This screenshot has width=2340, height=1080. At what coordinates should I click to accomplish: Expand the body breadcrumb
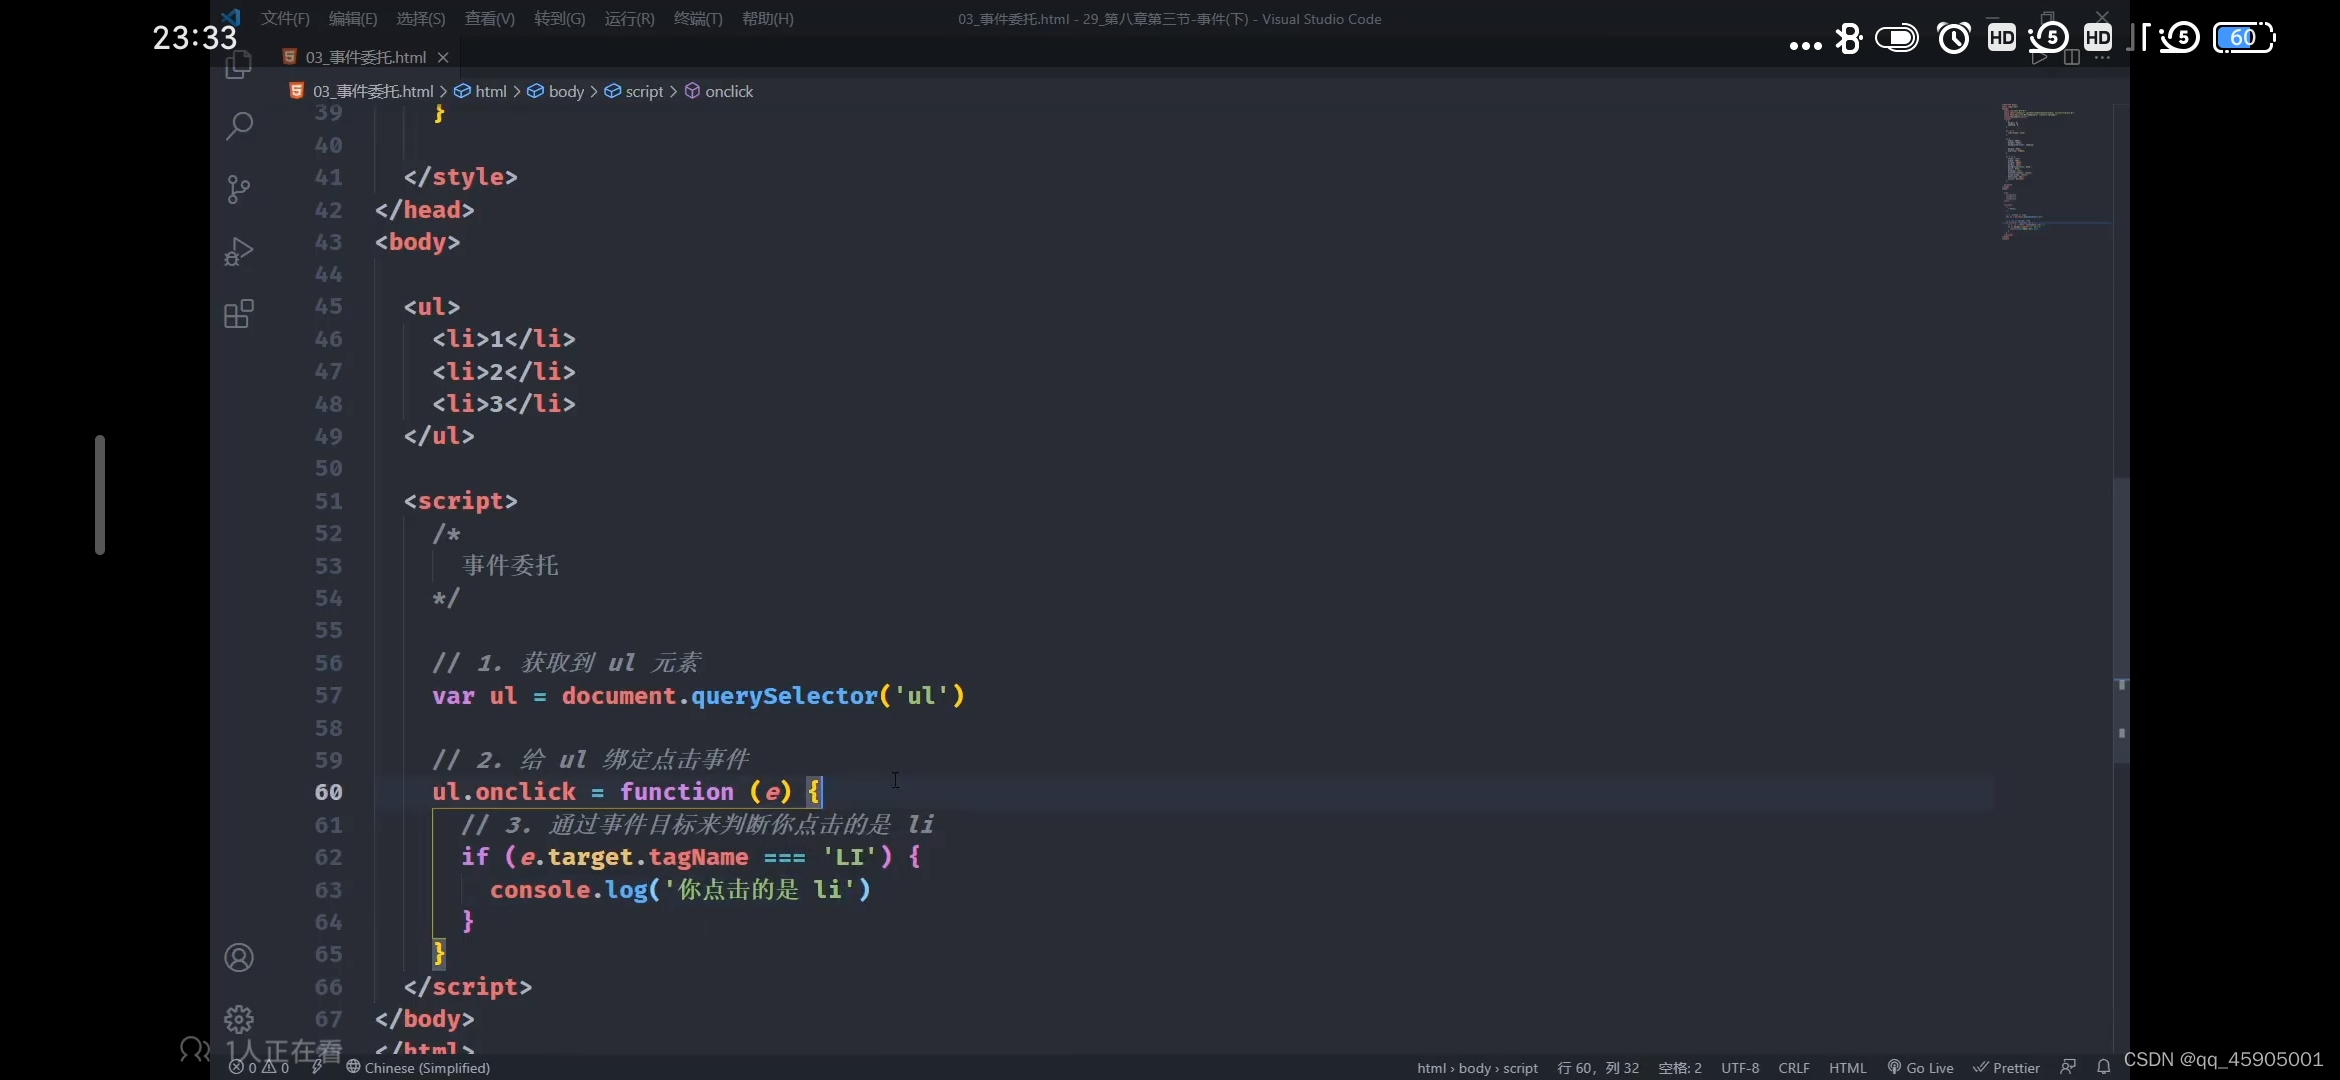pos(566,91)
